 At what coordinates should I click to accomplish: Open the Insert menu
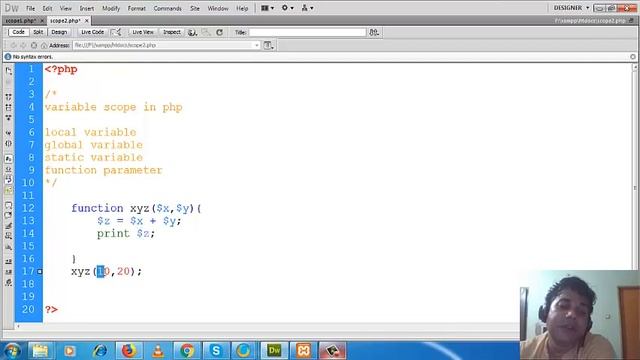[87, 8]
